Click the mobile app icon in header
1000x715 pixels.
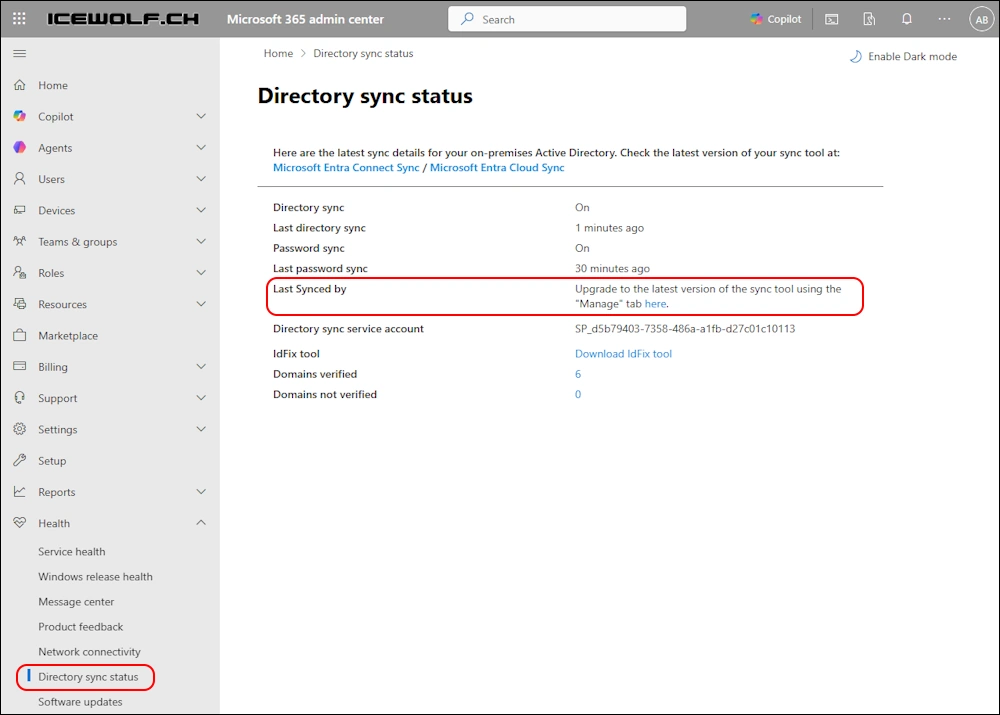[869, 19]
